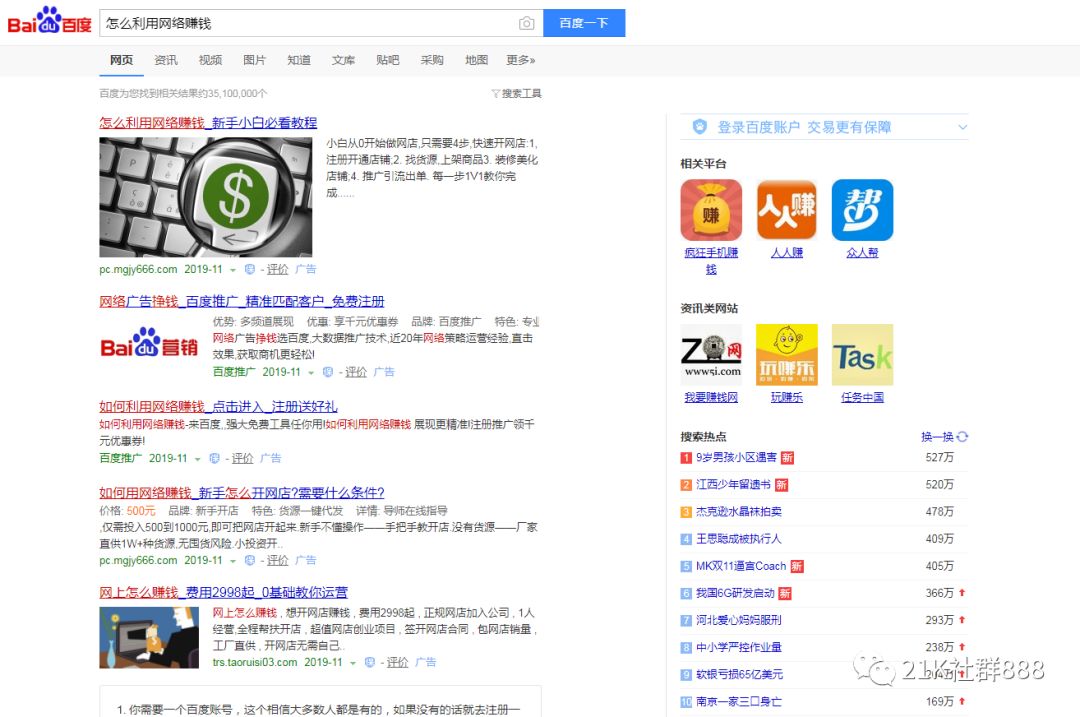Viewport: 1080px width, 717px height.
Task: Click the Baidu logo
Action: coord(49,21)
